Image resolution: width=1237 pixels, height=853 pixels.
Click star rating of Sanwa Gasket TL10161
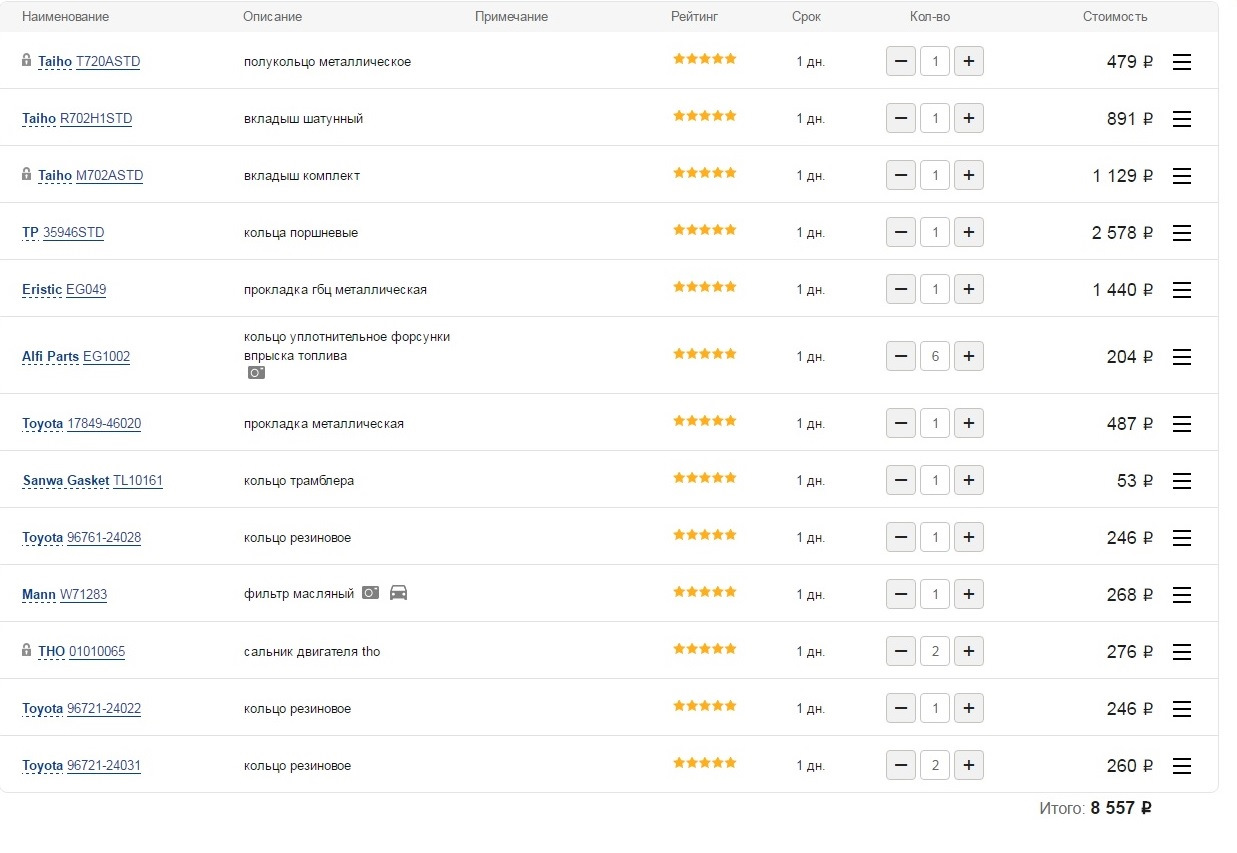(x=704, y=478)
